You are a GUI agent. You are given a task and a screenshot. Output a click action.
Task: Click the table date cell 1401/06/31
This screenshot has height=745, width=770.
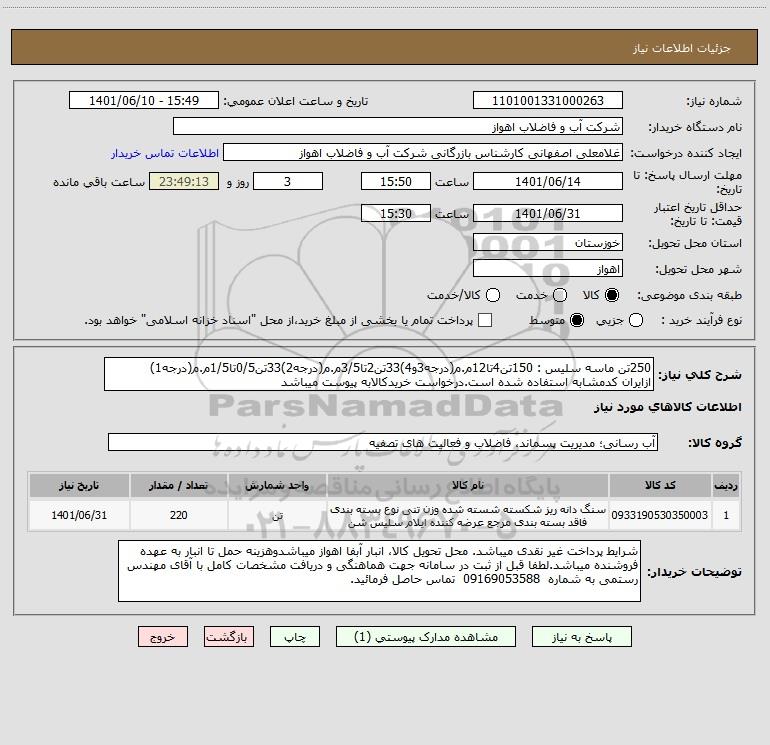coord(79,515)
